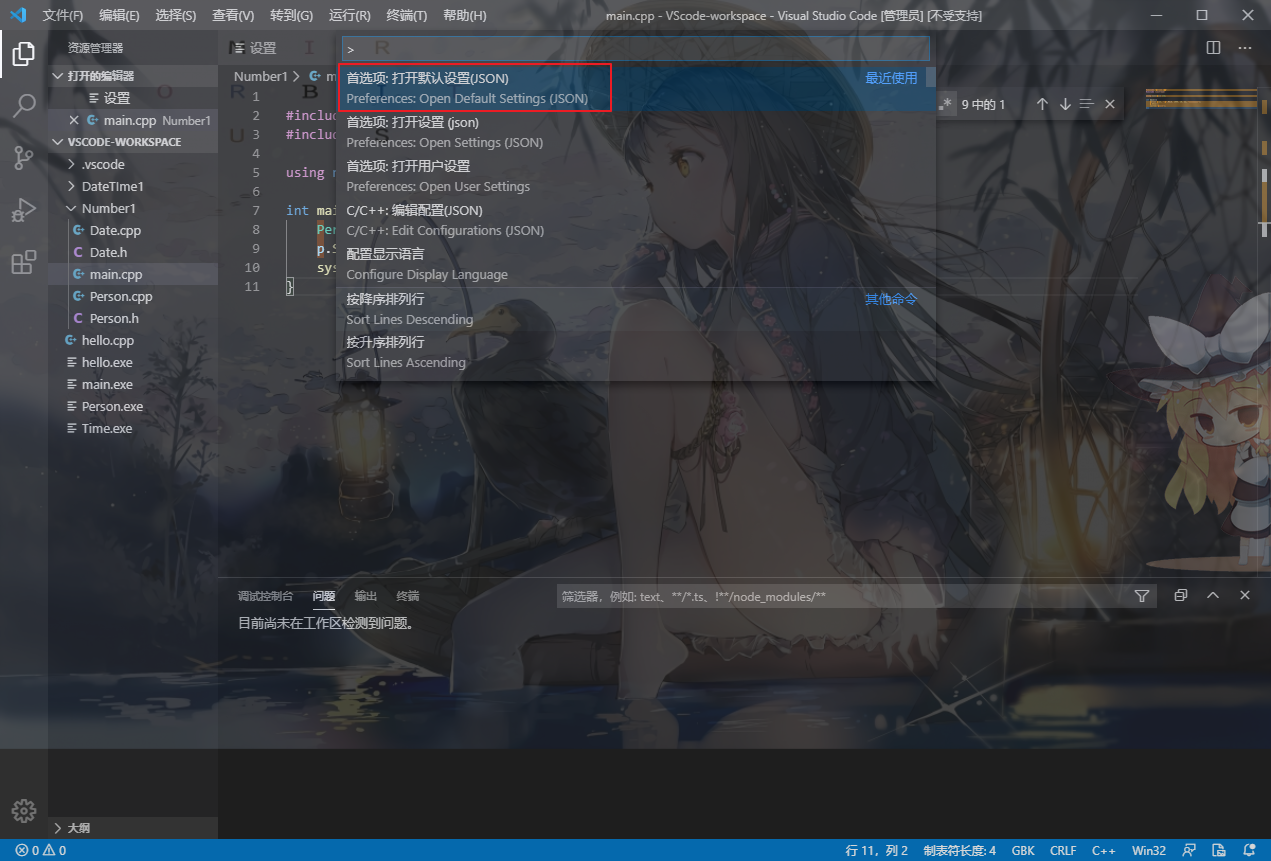
Task: Run Sort Lines Descending command
Action: (x=636, y=309)
